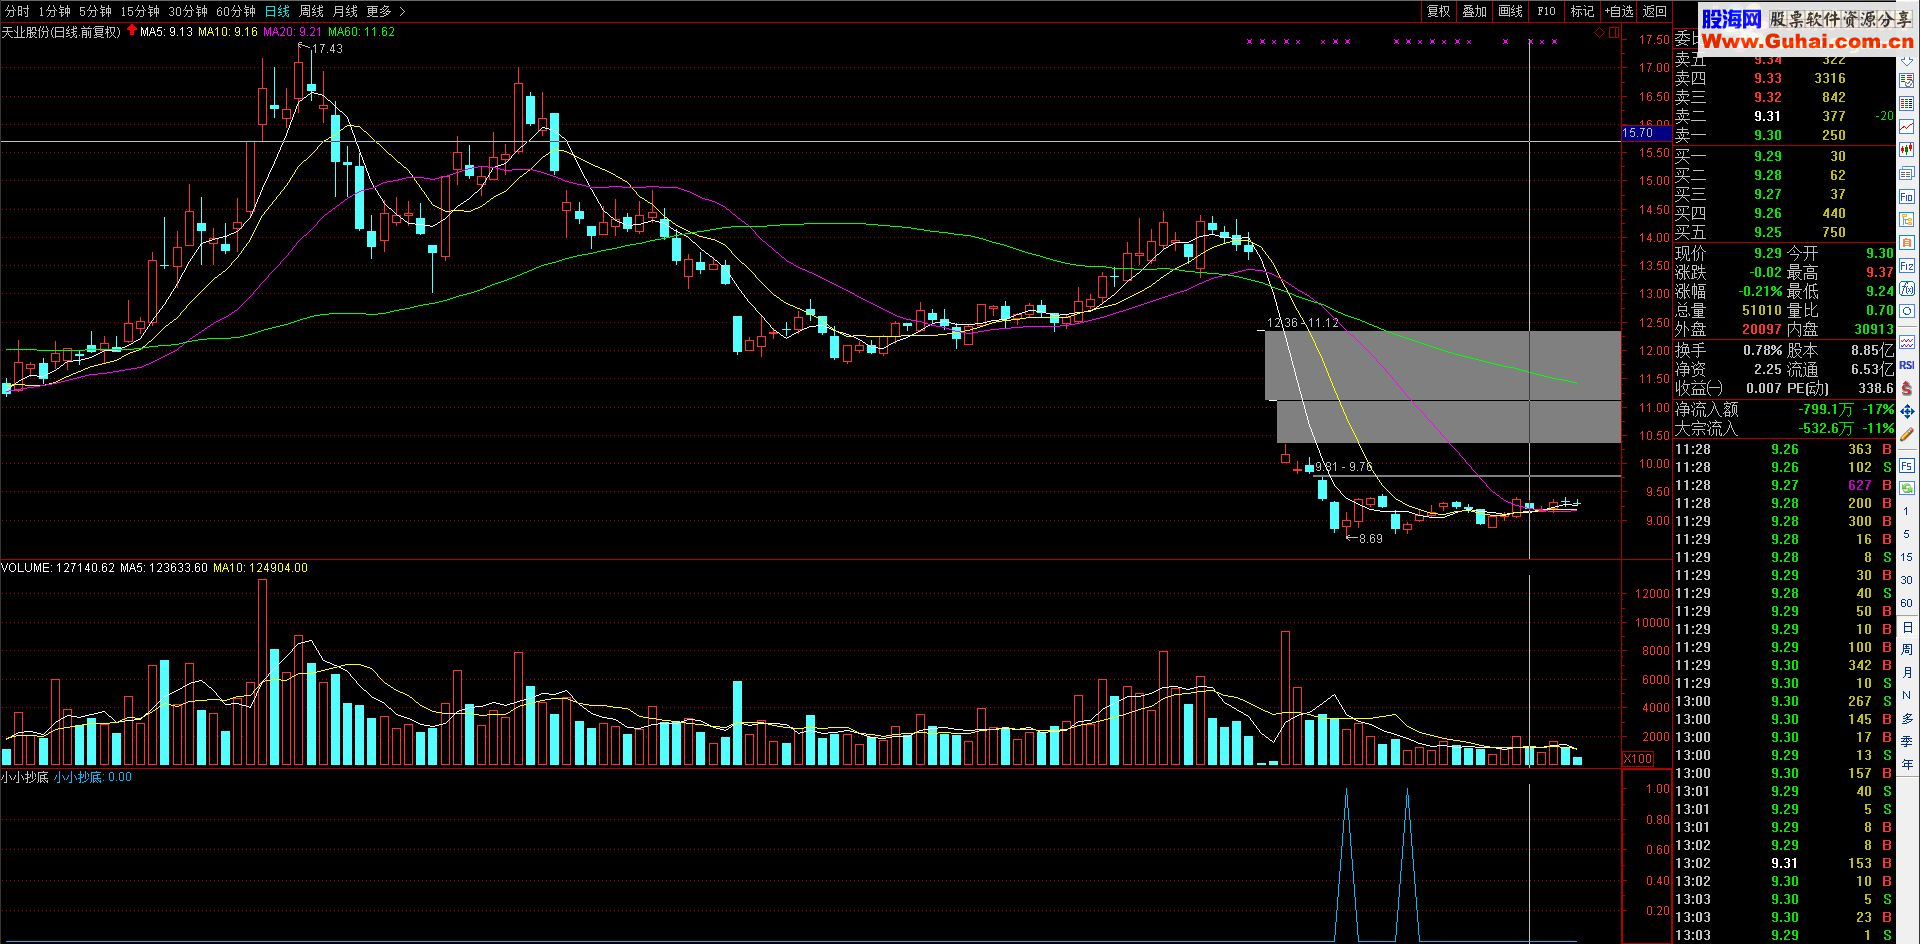
Task: Click the 标记 mark button
Action: click(x=1583, y=11)
